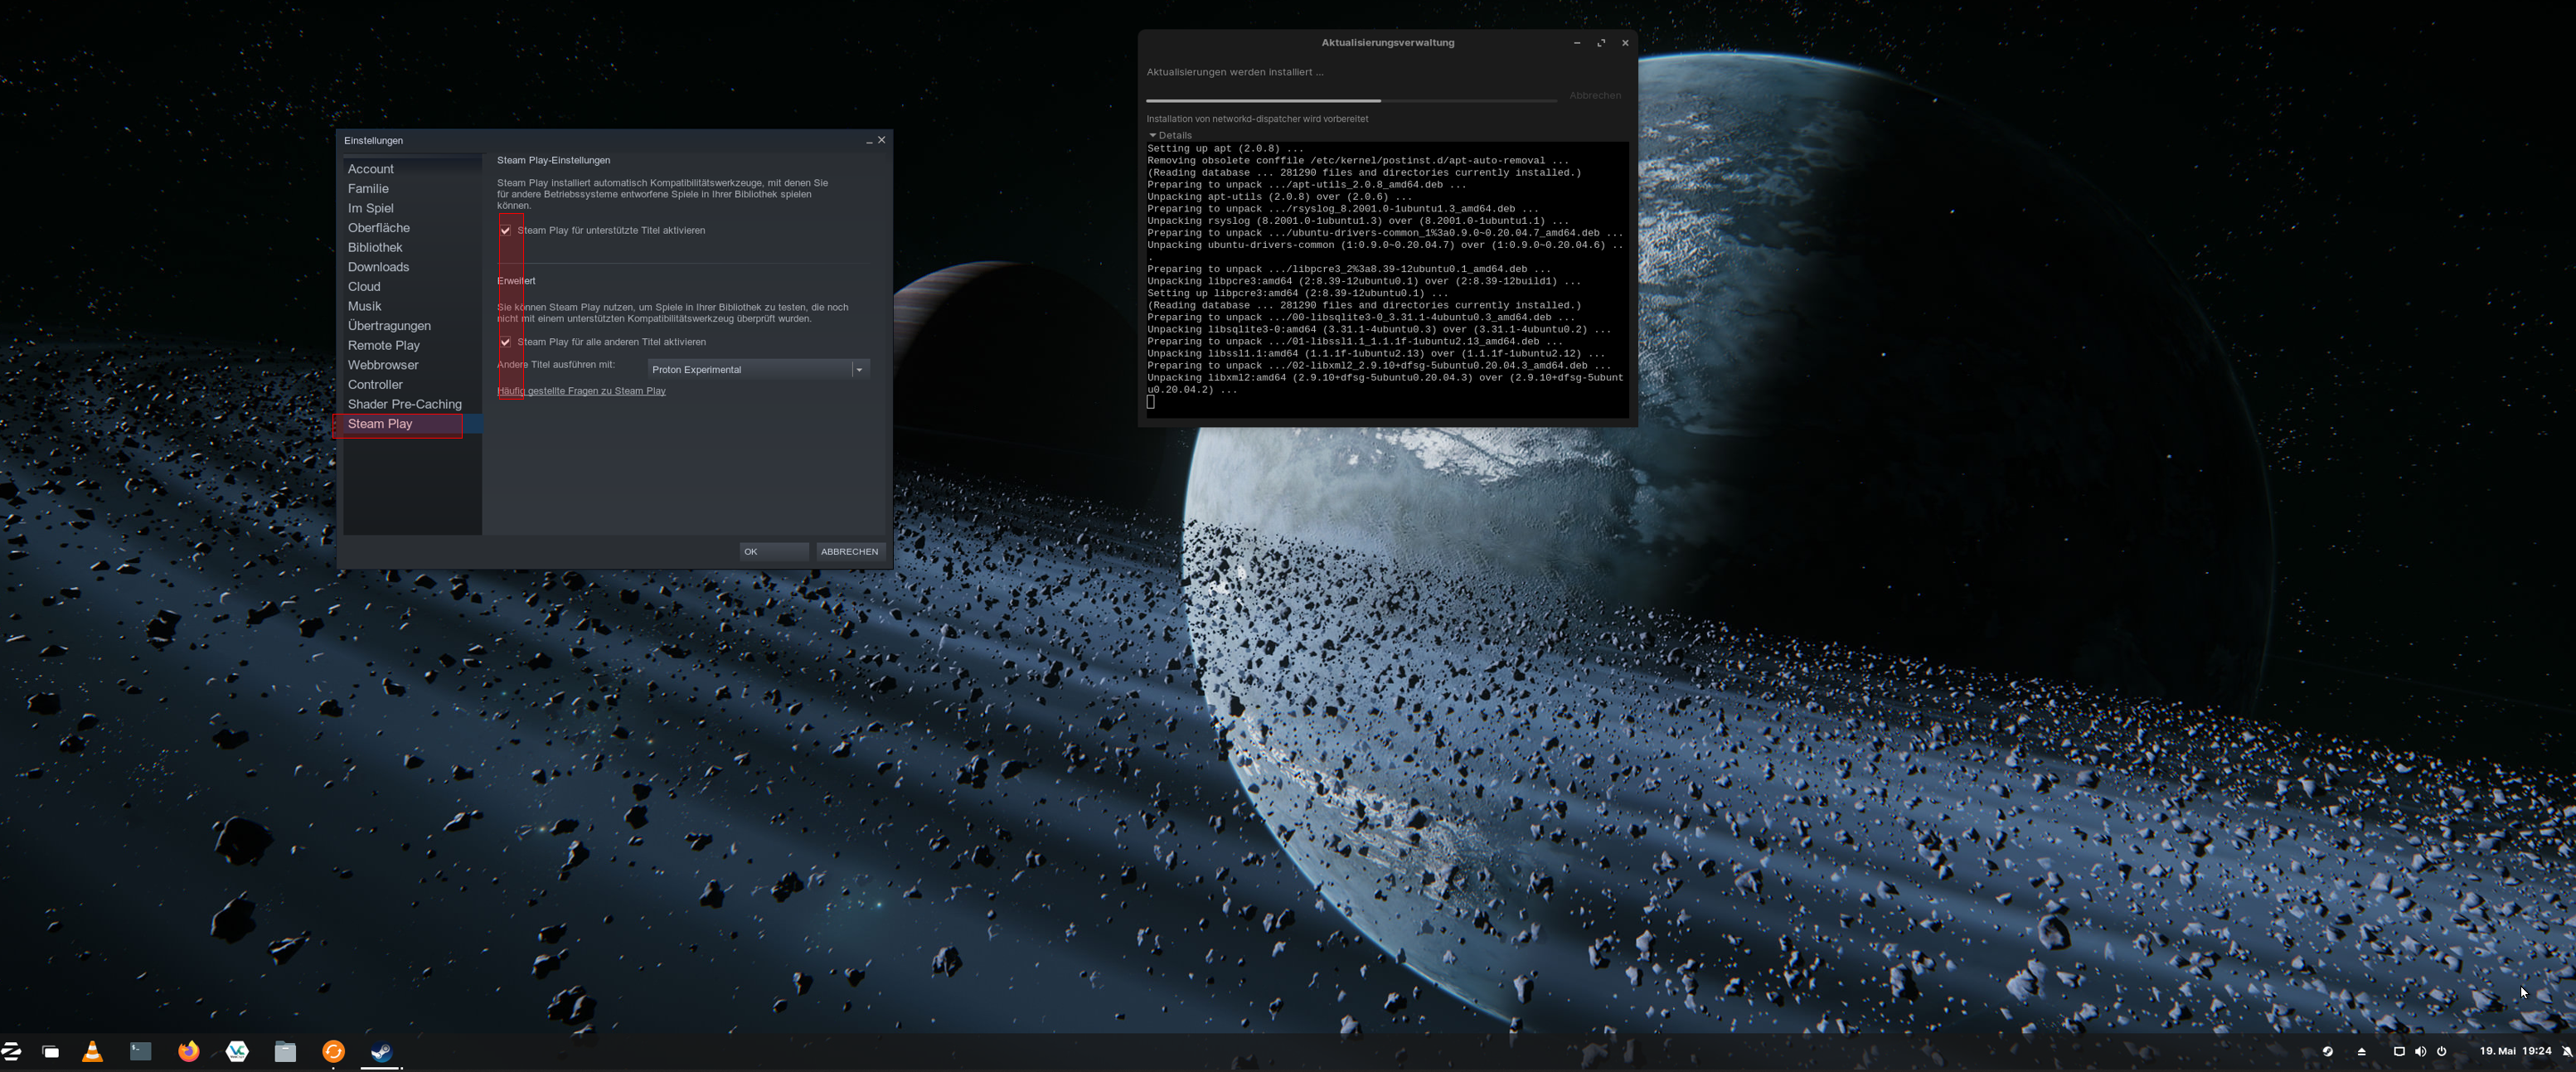Open VeraCrypt from the taskbar

click(x=237, y=1051)
